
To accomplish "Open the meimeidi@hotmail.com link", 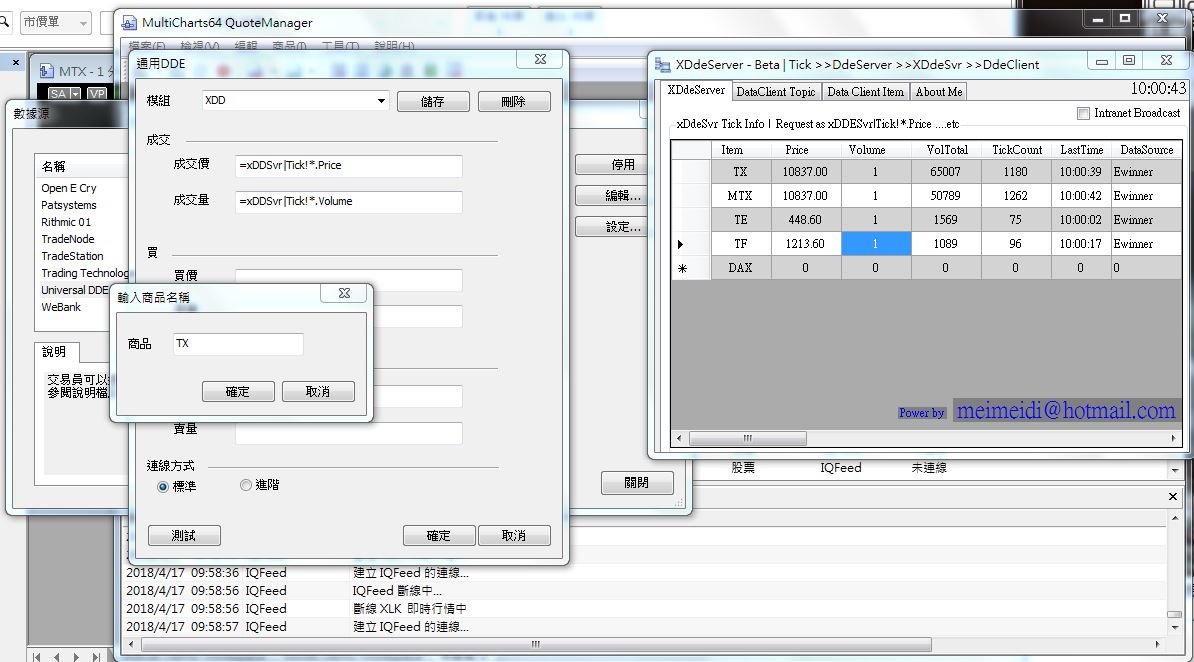I will (x=1065, y=411).
